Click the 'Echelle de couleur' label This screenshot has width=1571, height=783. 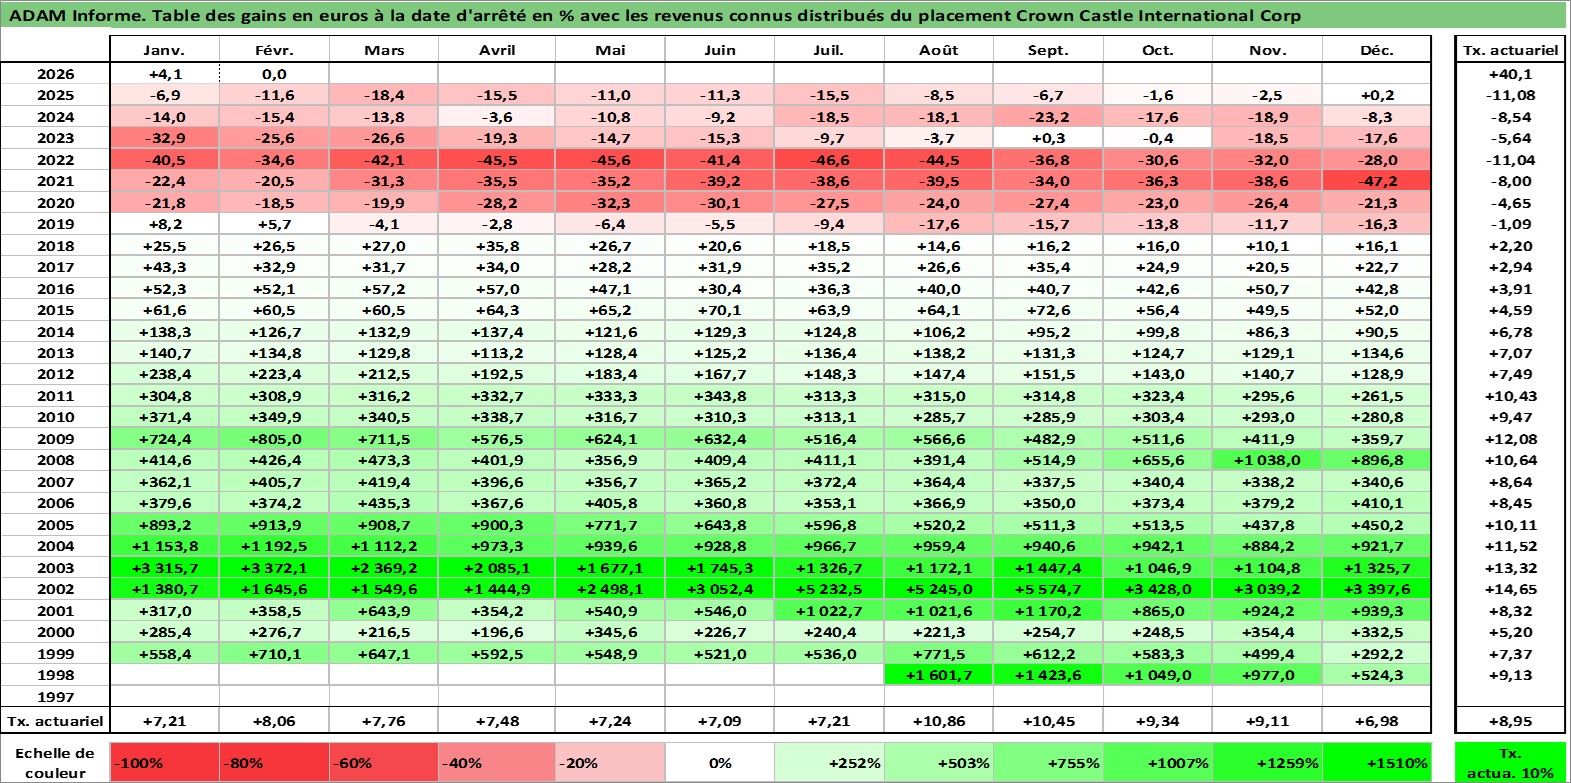(55, 763)
